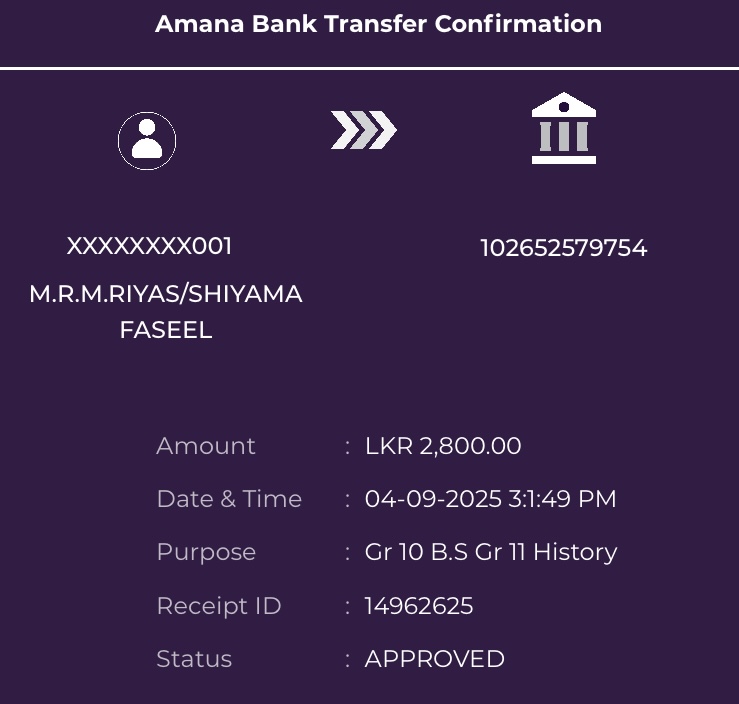739x704 pixels.
Task: Click the triple chevron transfer arrow icon
Action: [x=364, y=130]
